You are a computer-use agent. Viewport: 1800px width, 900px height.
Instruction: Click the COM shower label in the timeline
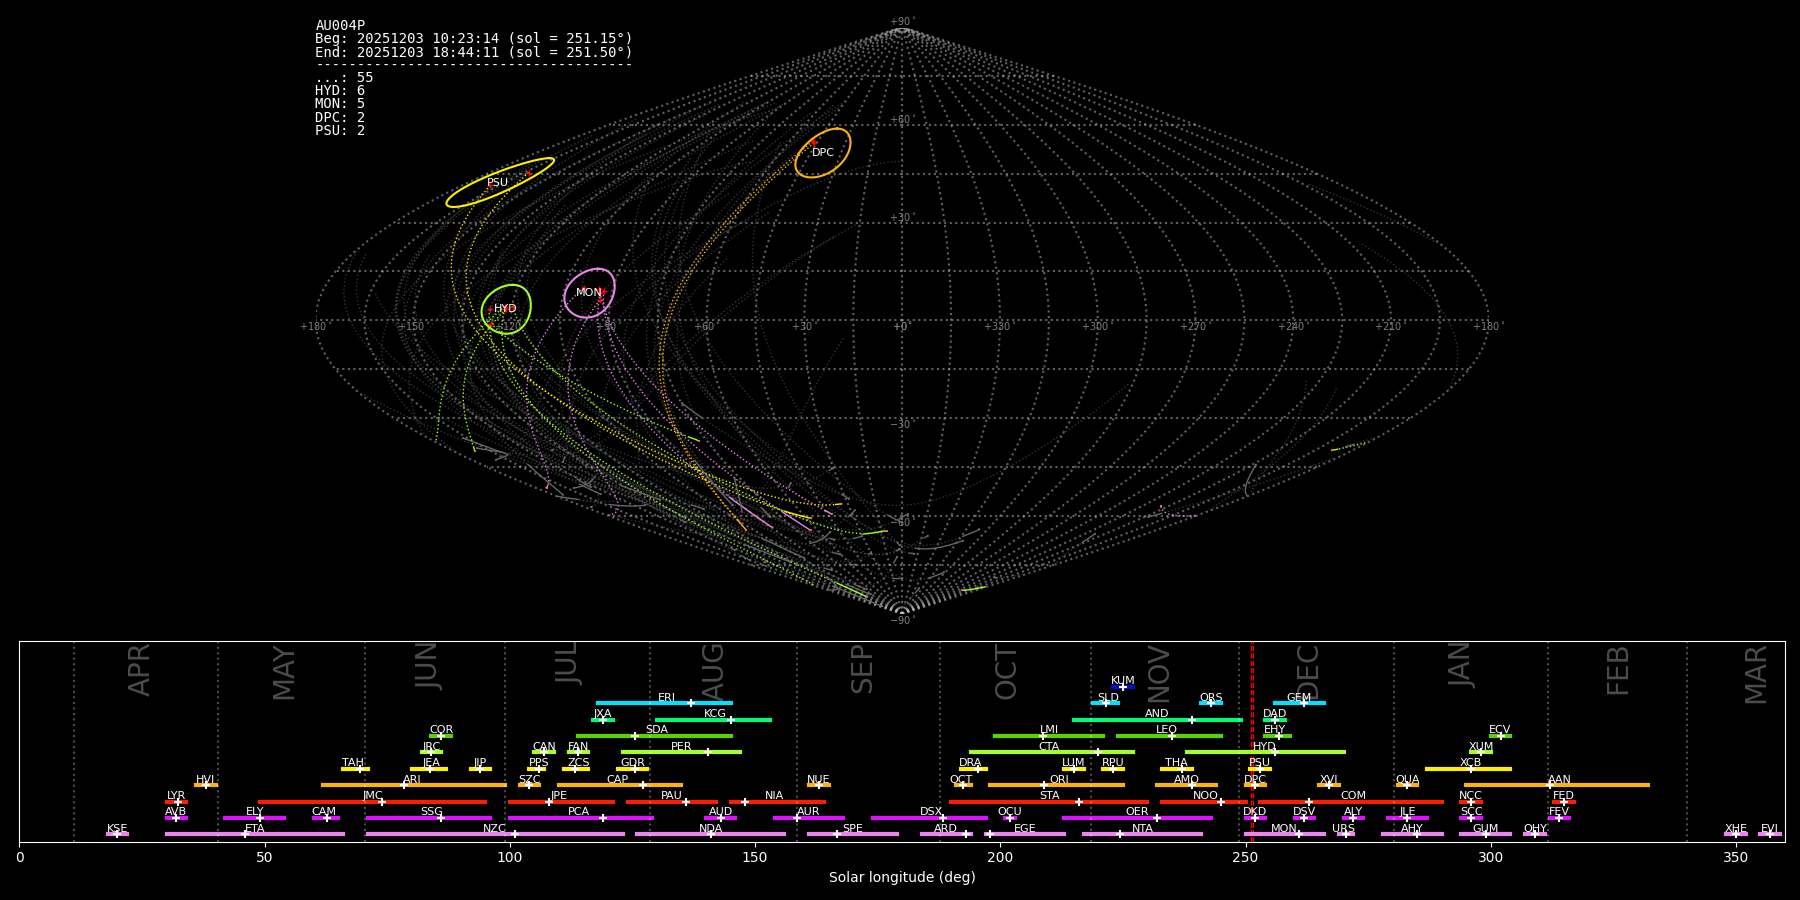coord(1353,796)
